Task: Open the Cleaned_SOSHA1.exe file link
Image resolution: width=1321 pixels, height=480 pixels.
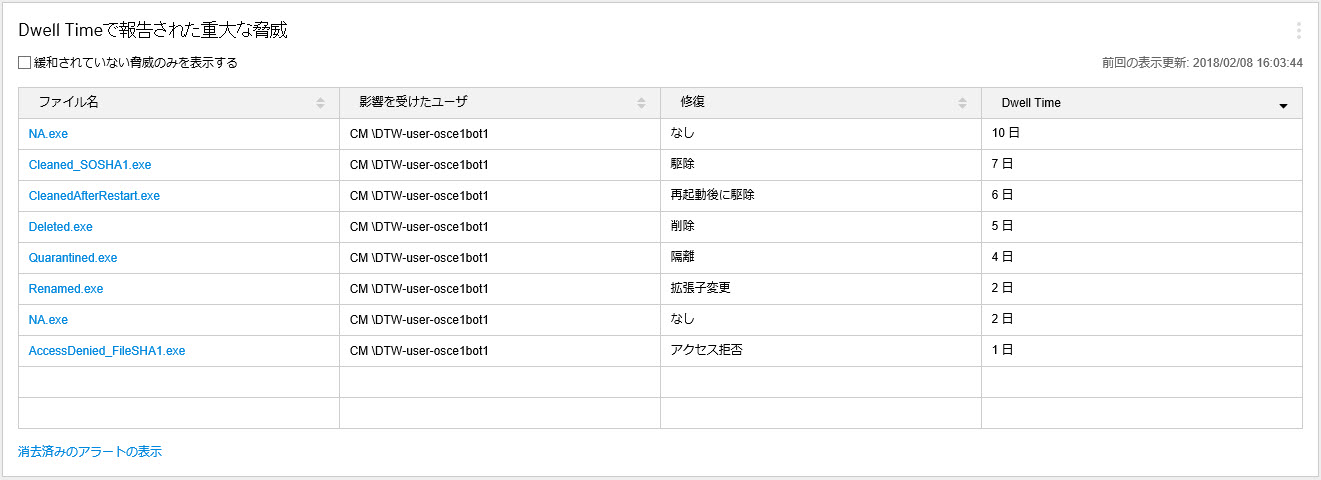Action: coord(90,165)
